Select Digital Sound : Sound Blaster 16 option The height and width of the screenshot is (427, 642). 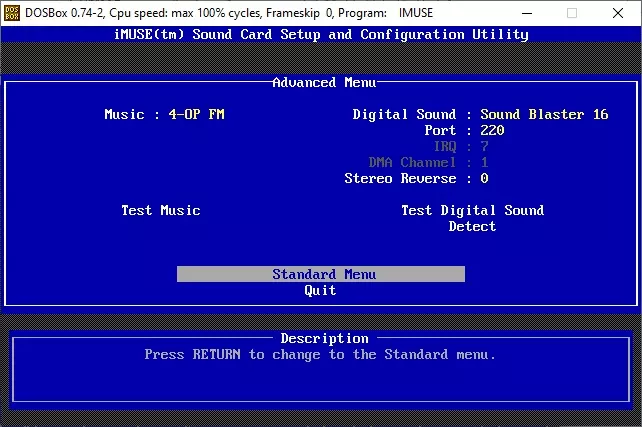(x=480, y=114)
